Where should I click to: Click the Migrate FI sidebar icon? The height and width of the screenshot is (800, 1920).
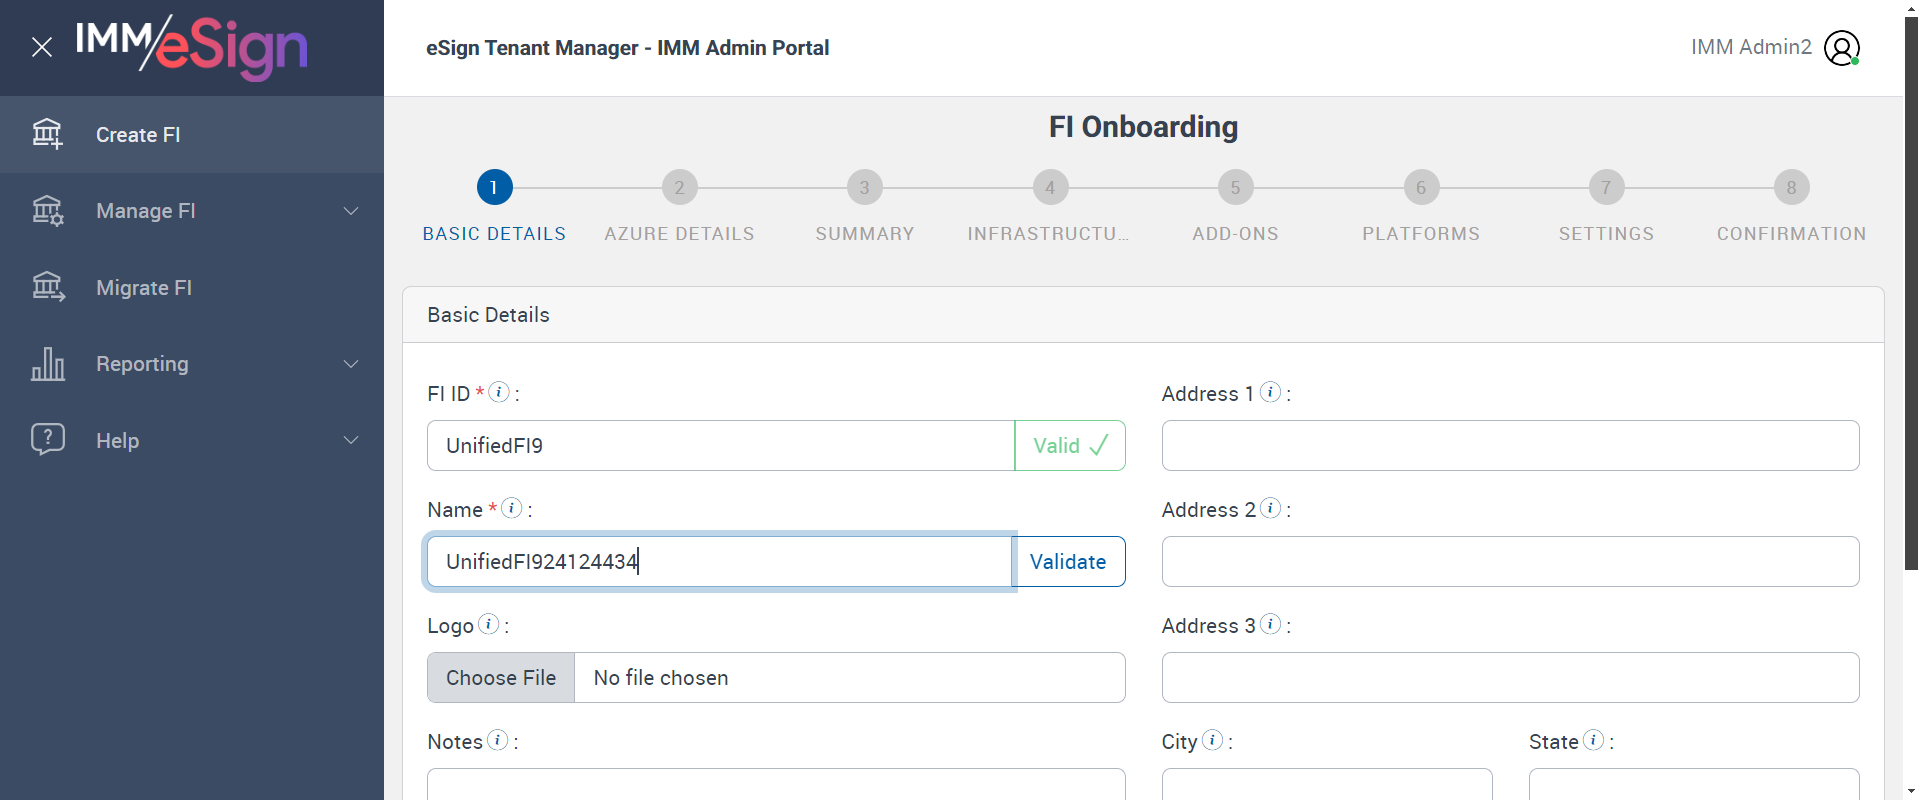point(47,287)
